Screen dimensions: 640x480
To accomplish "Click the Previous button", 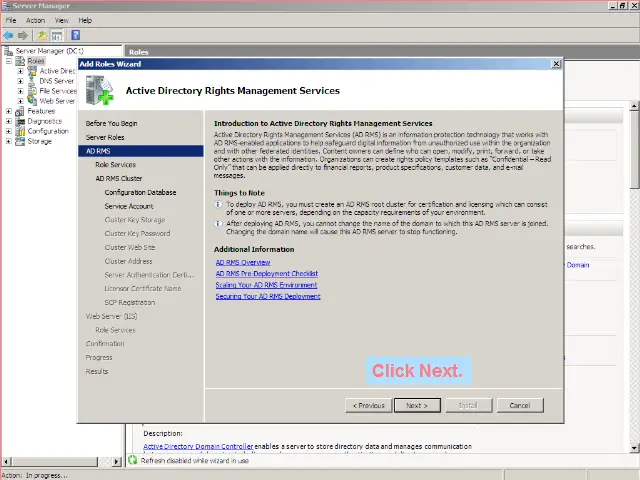I will tap(369, 405).
